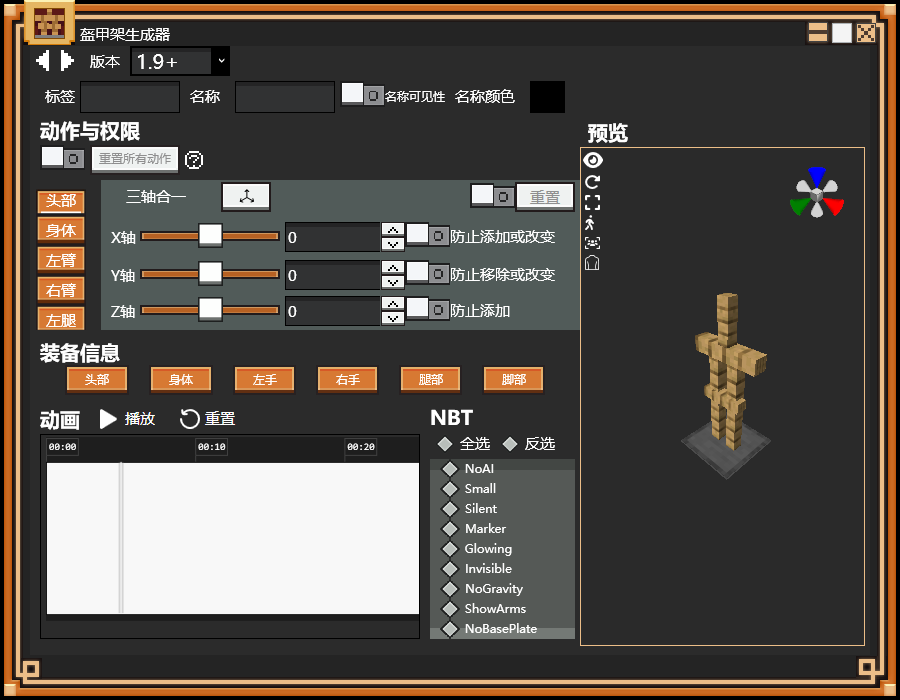Toggle the switch beside 重置 button
Image resolution: width=900 pixels, height=700 pixels.
point(492,196)
